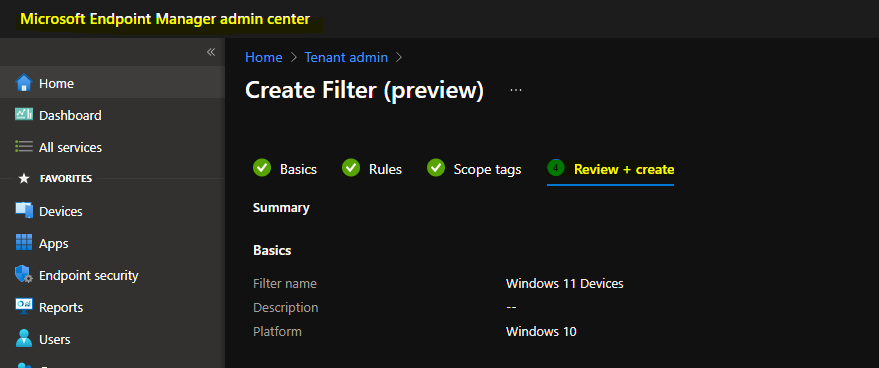Click the All services list icon
The image size is (879, 368).
point(24,147)
